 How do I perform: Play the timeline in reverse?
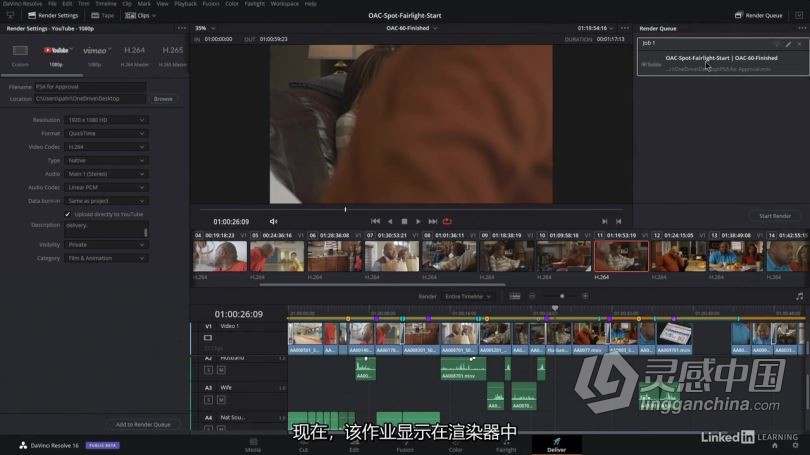tap(390, 221)
